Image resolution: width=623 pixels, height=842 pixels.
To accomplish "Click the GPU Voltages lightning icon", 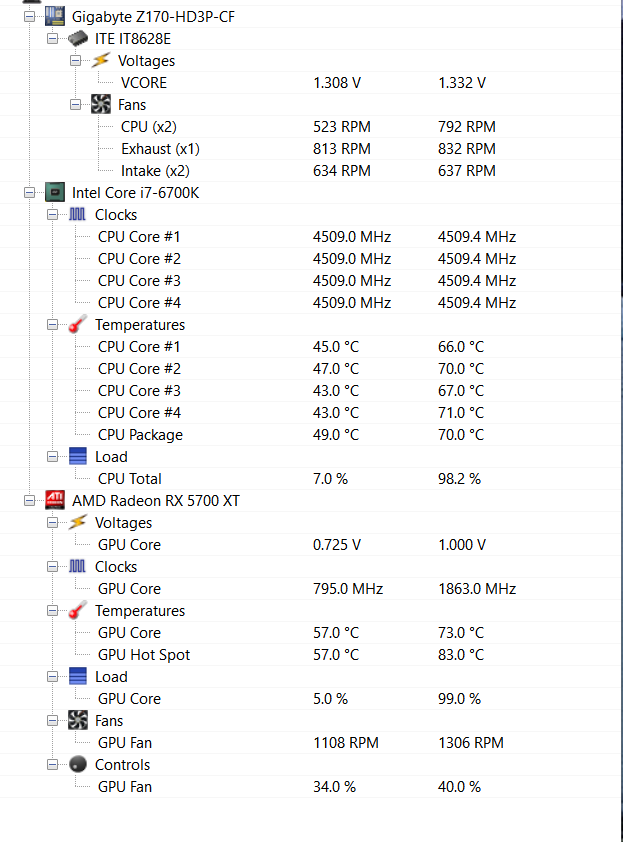I will click(x=78, y=522).
